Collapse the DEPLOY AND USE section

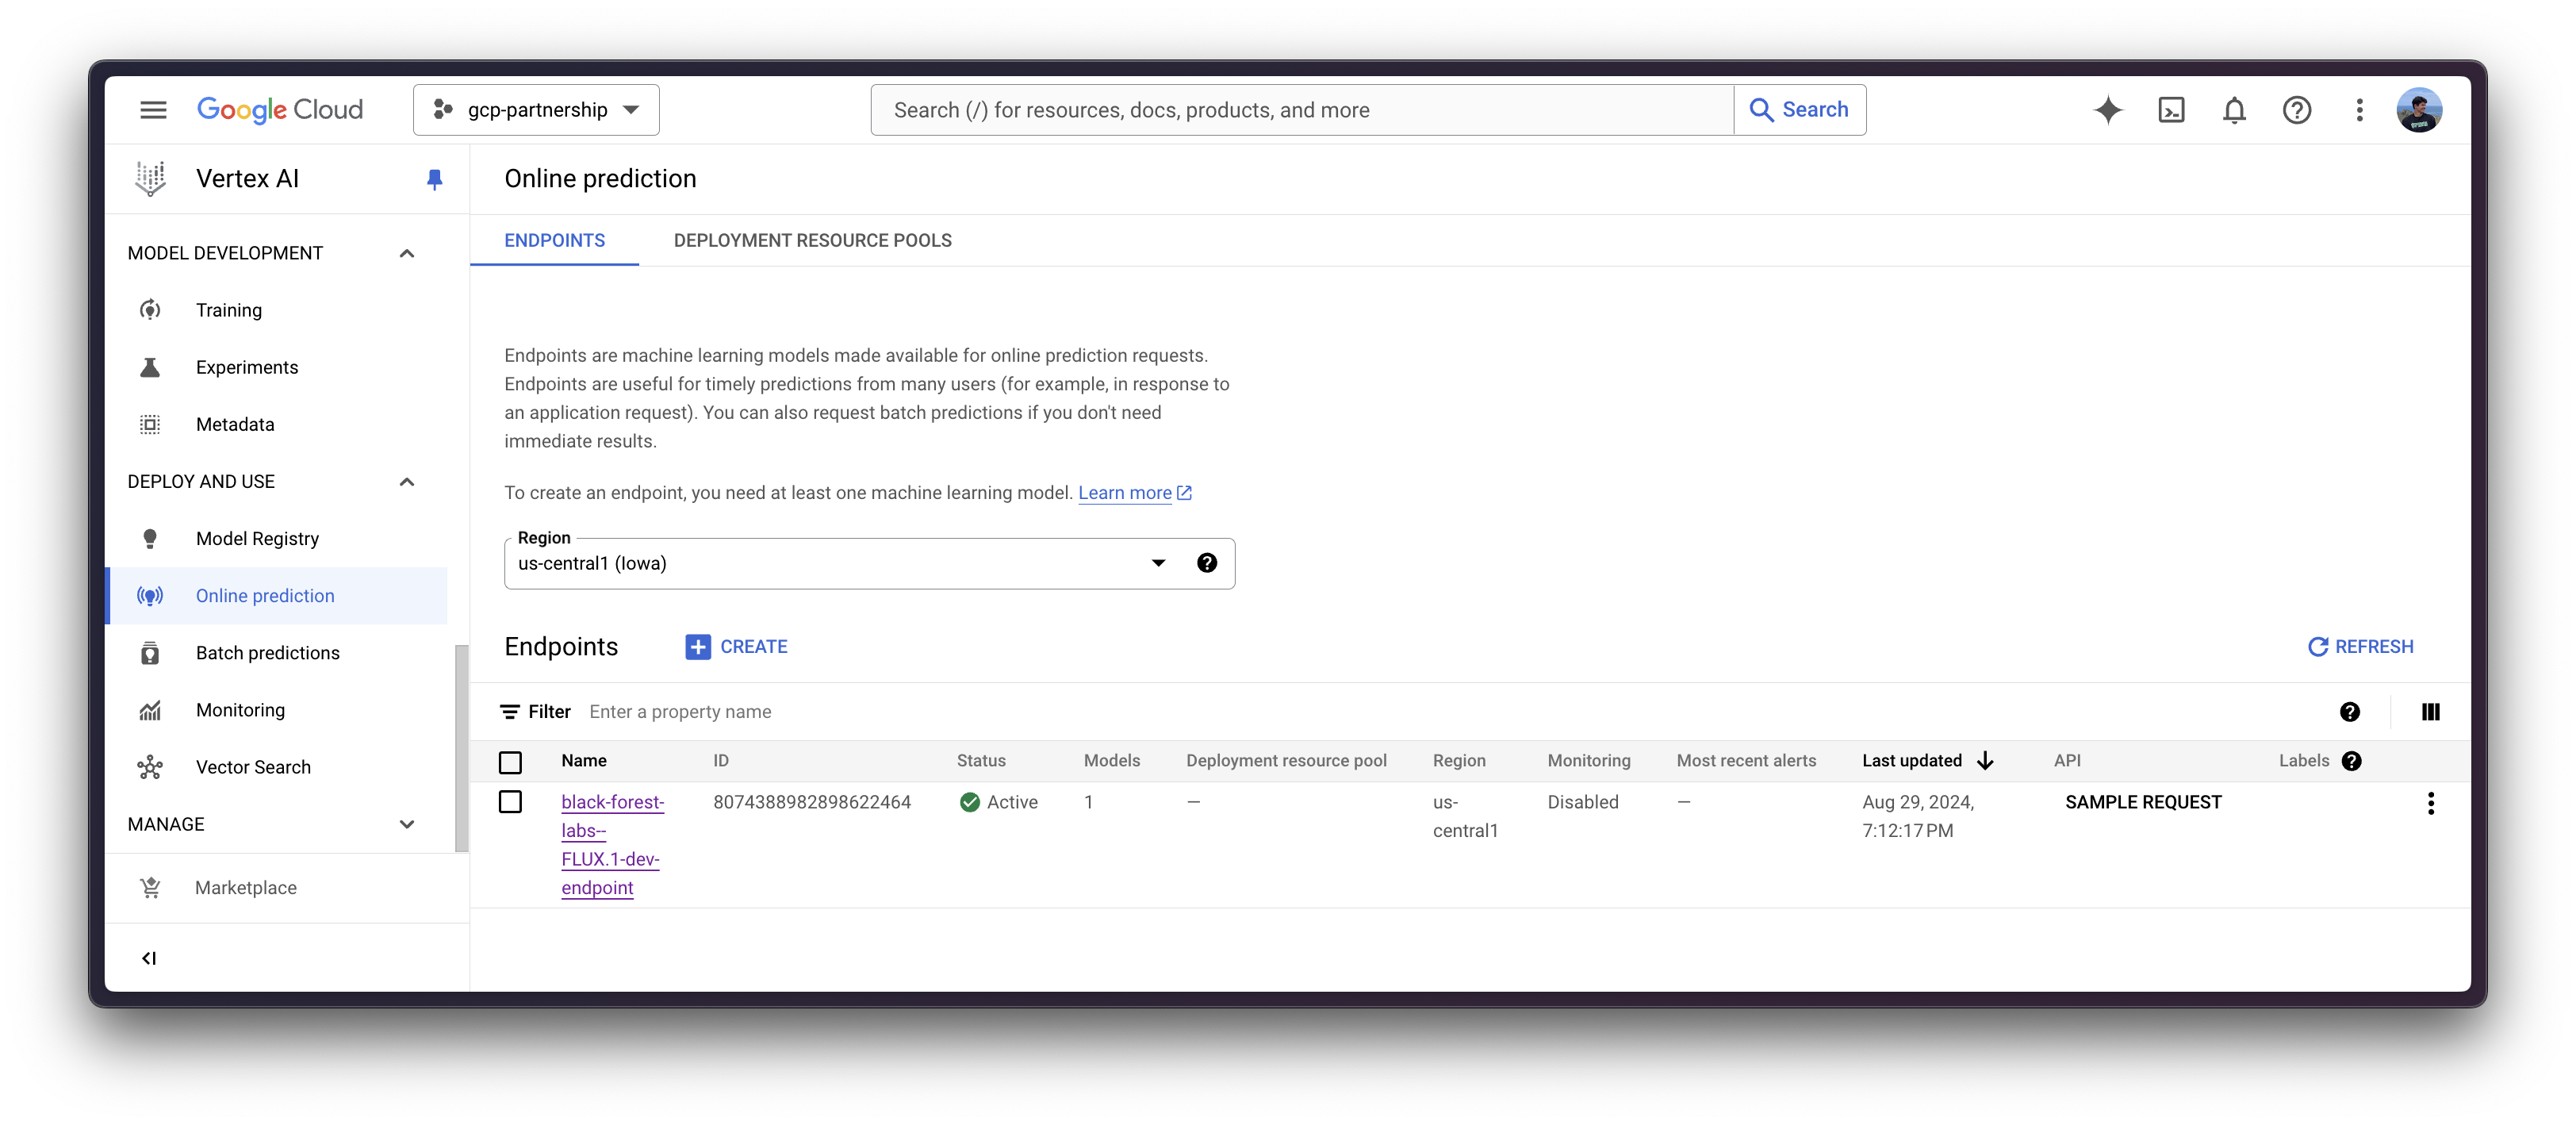click(x=406, y=482)
